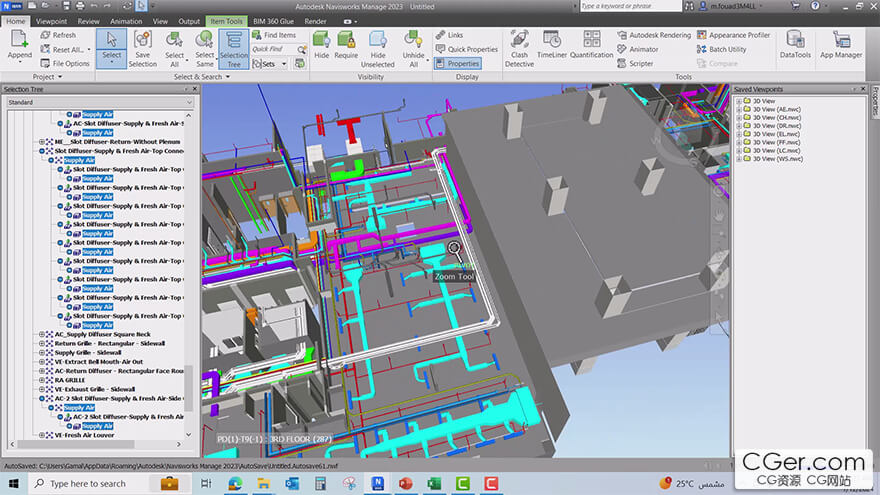
Task: Expand AC_Supply Diffuser Square Neck node
Action: tap(42, 334)
